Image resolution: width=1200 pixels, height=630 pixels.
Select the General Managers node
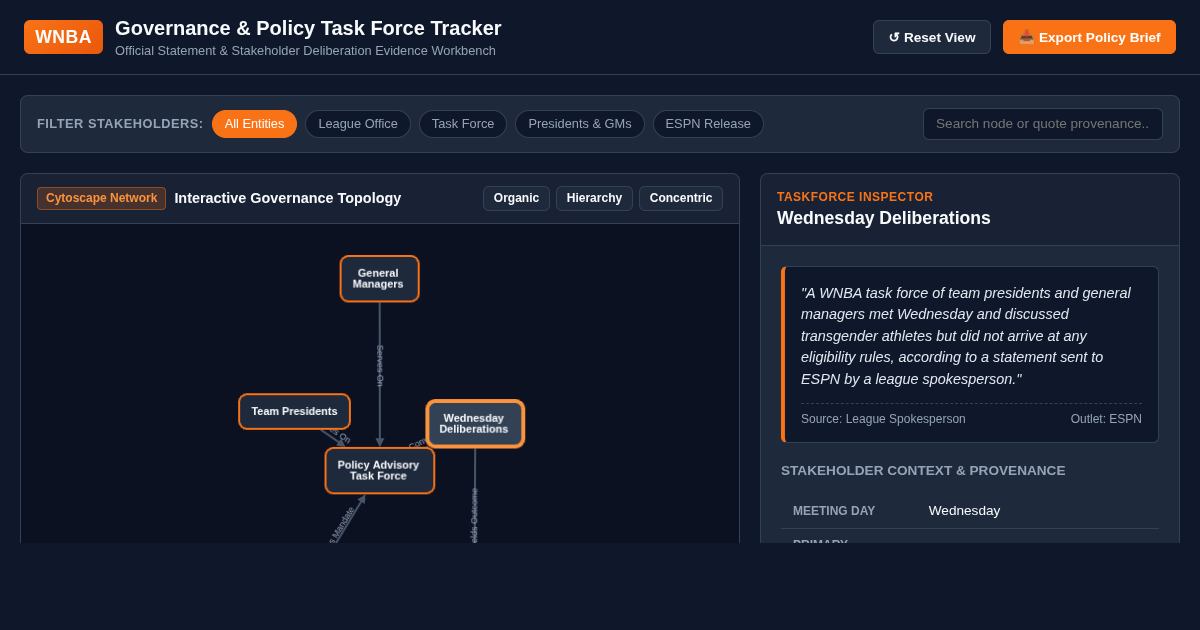point(379,278)
